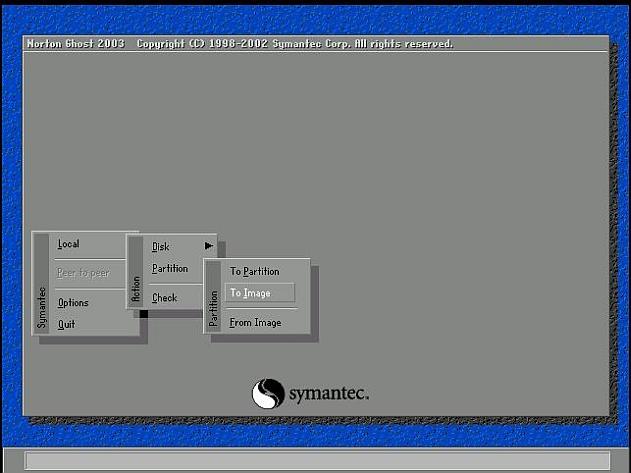
Task: Choose Check in the Action menu
Action: tap(165, 298)
